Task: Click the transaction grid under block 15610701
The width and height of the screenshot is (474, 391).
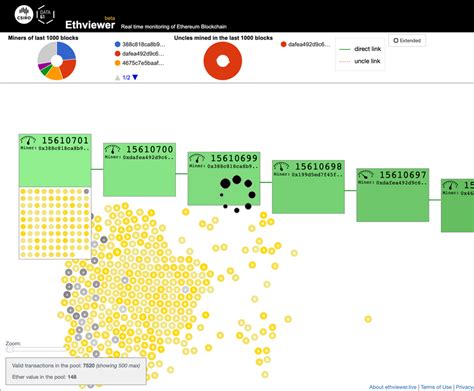Action: (x=55, y=223)
